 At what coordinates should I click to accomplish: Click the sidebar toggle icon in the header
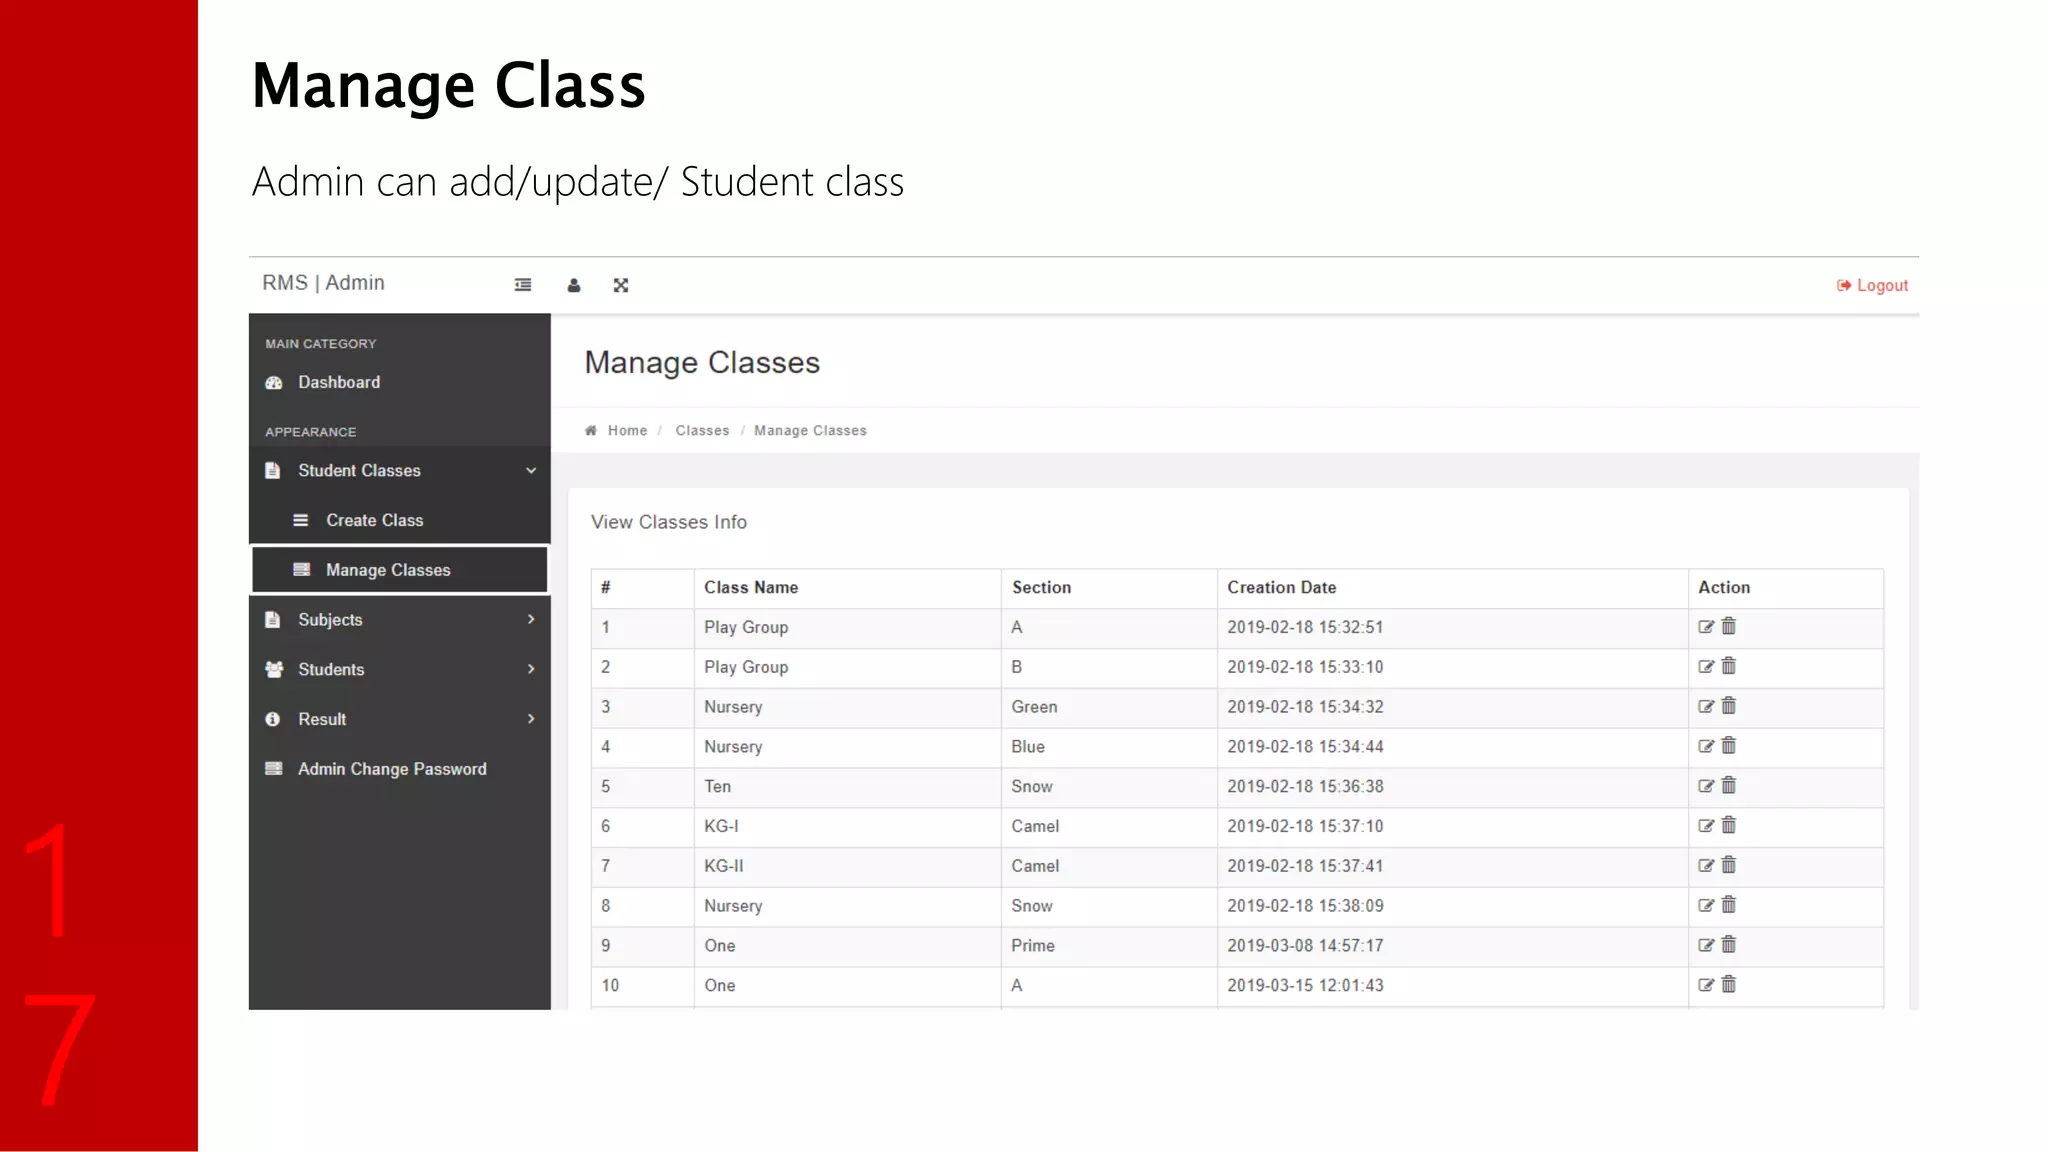click(523, 285)
